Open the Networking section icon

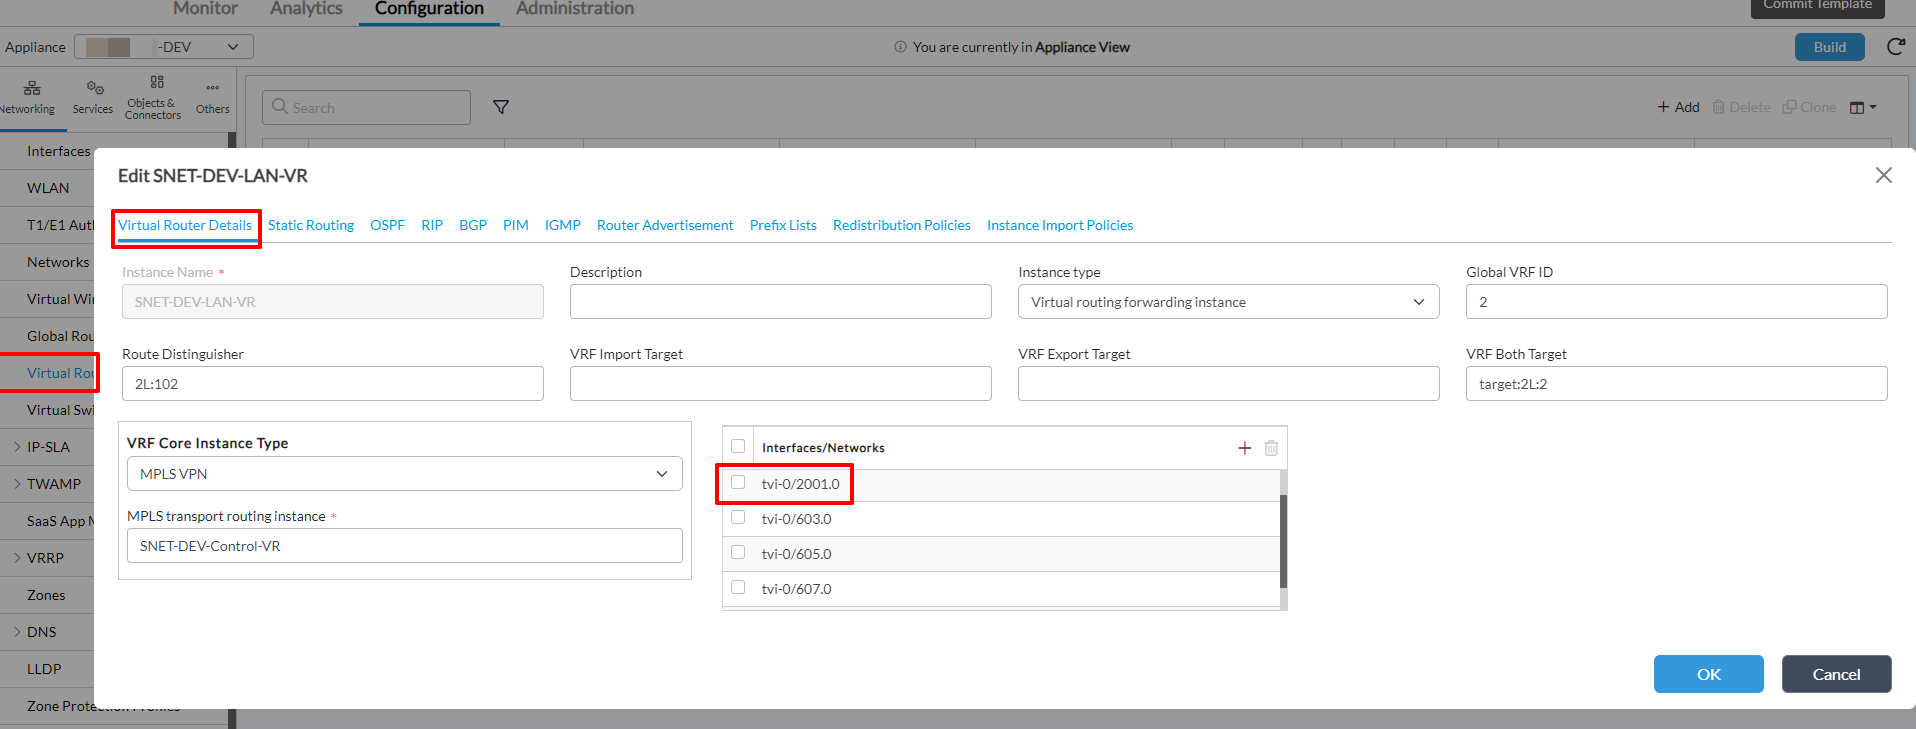click(x=31, y=97)
